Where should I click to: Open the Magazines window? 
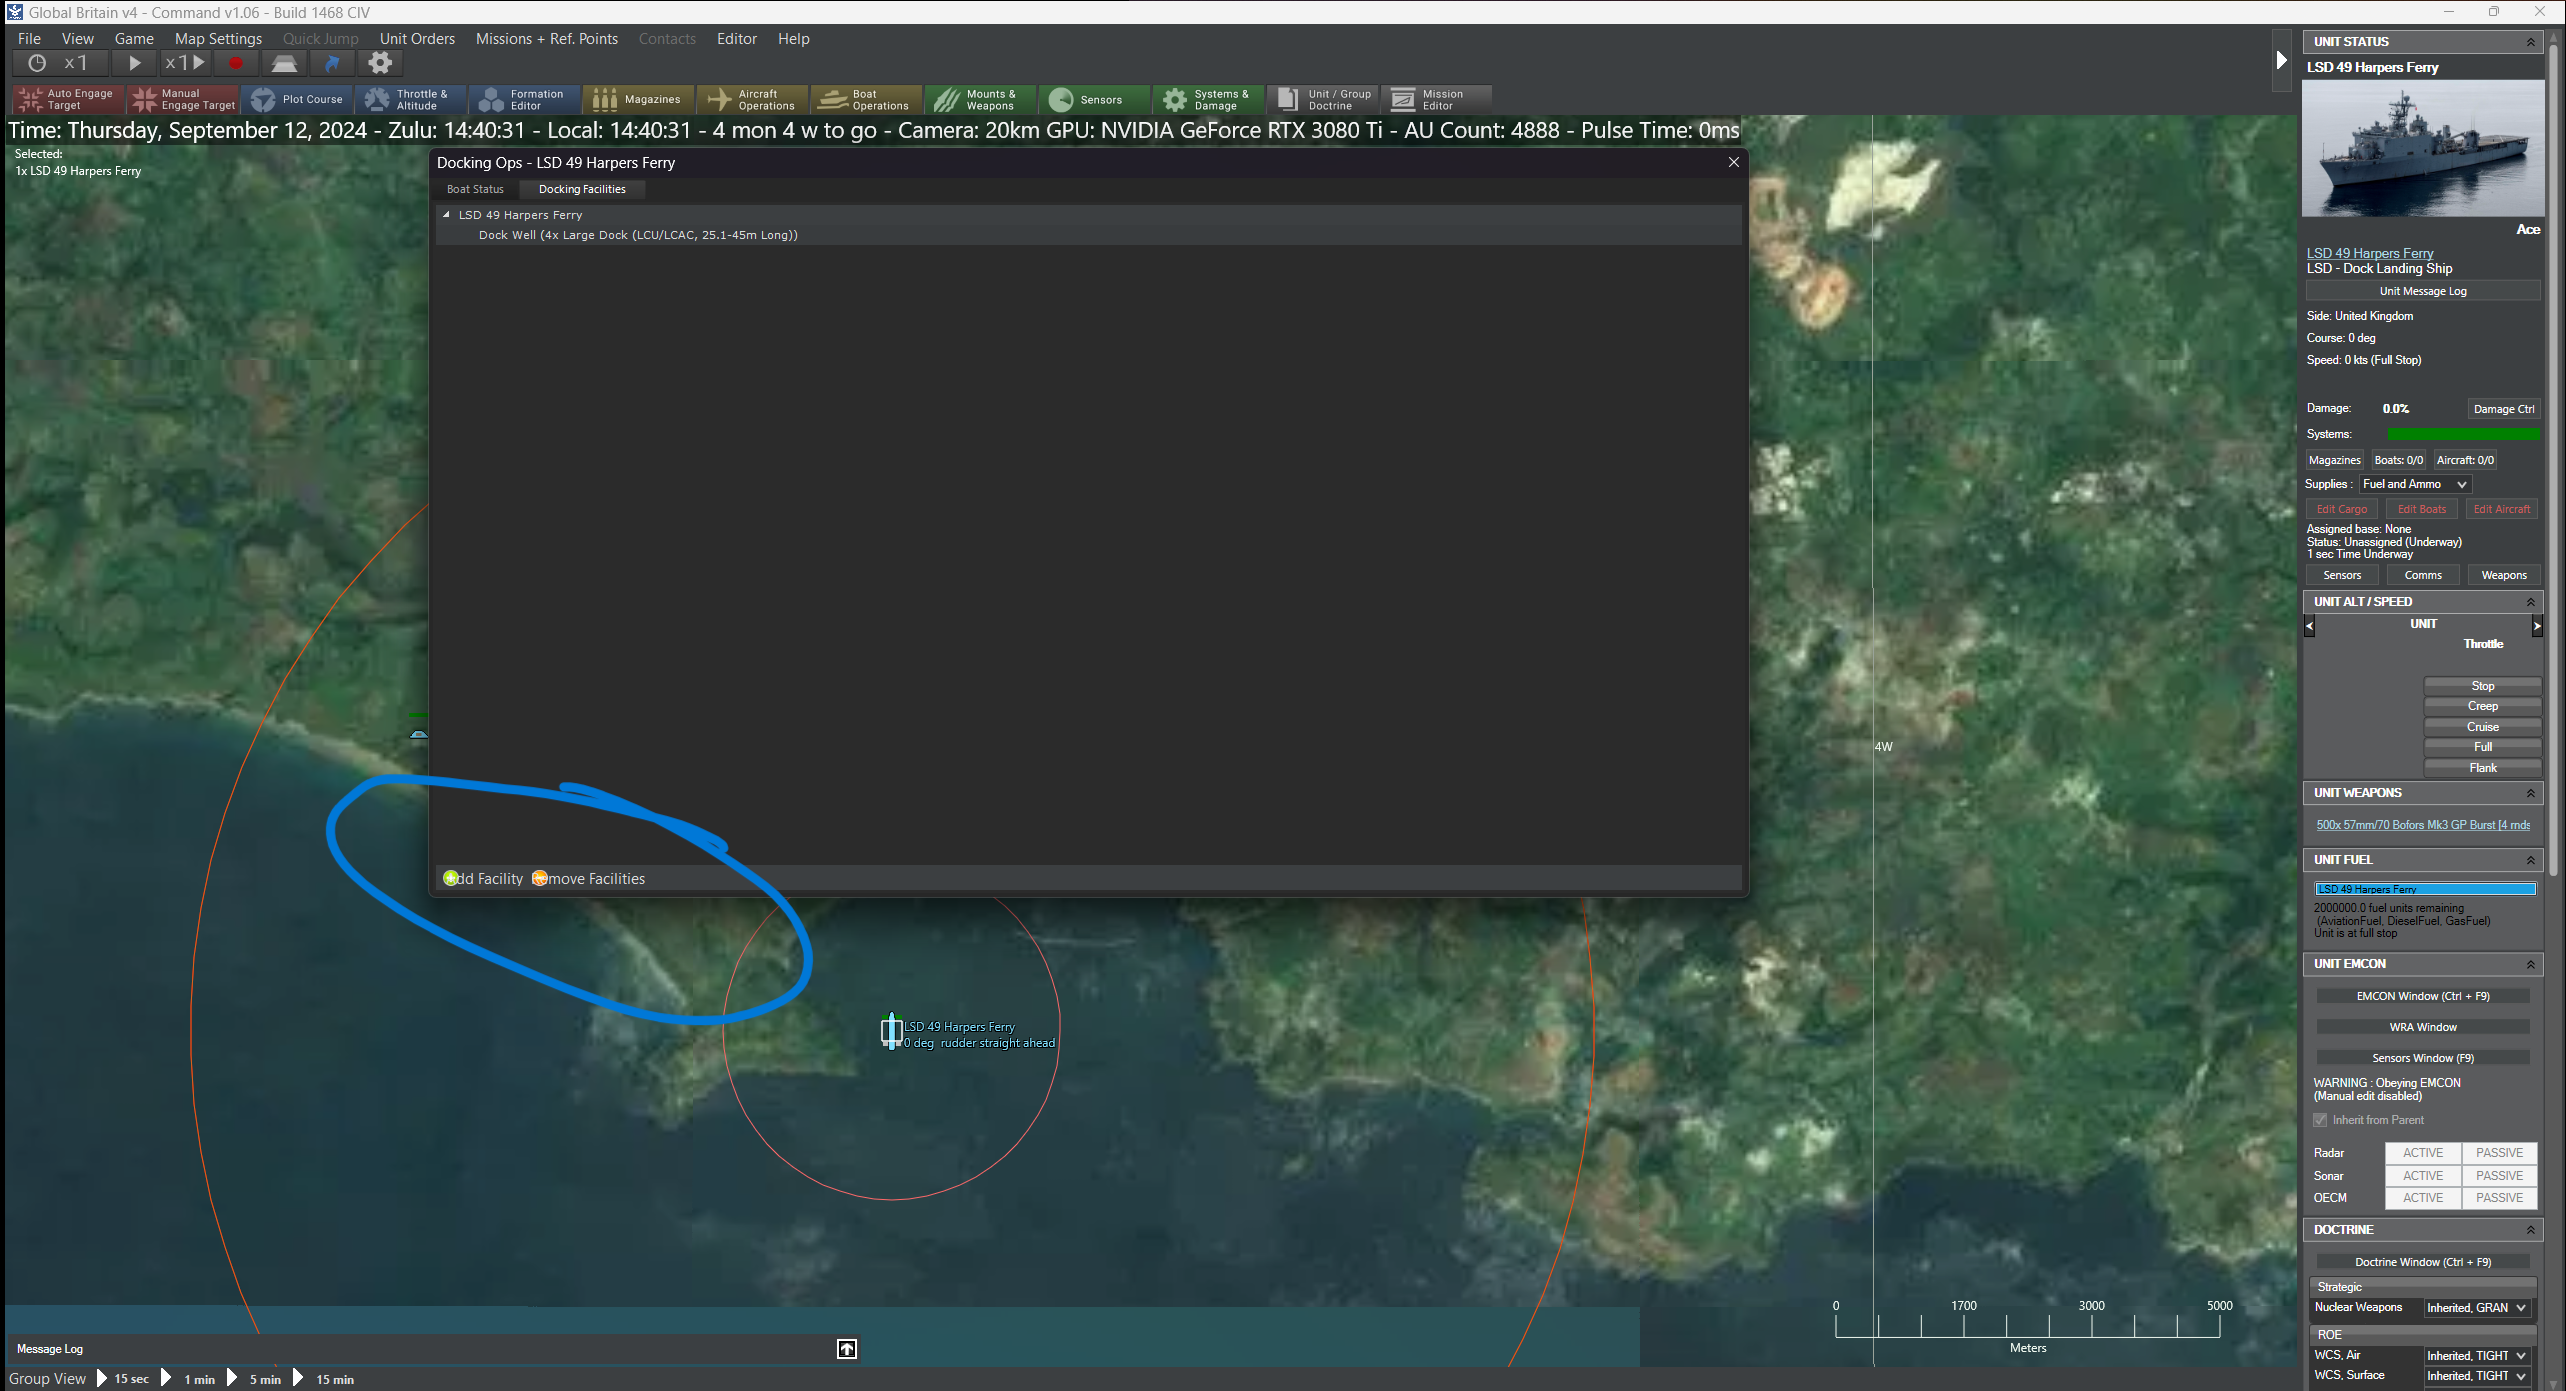tap(639, 99)
